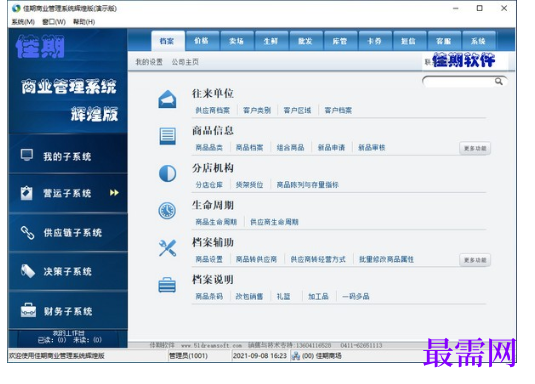This screenshot has height=384, width=535.
Task: Click the 分店机构 half-circle icon
Action: (x=168, y=173)
